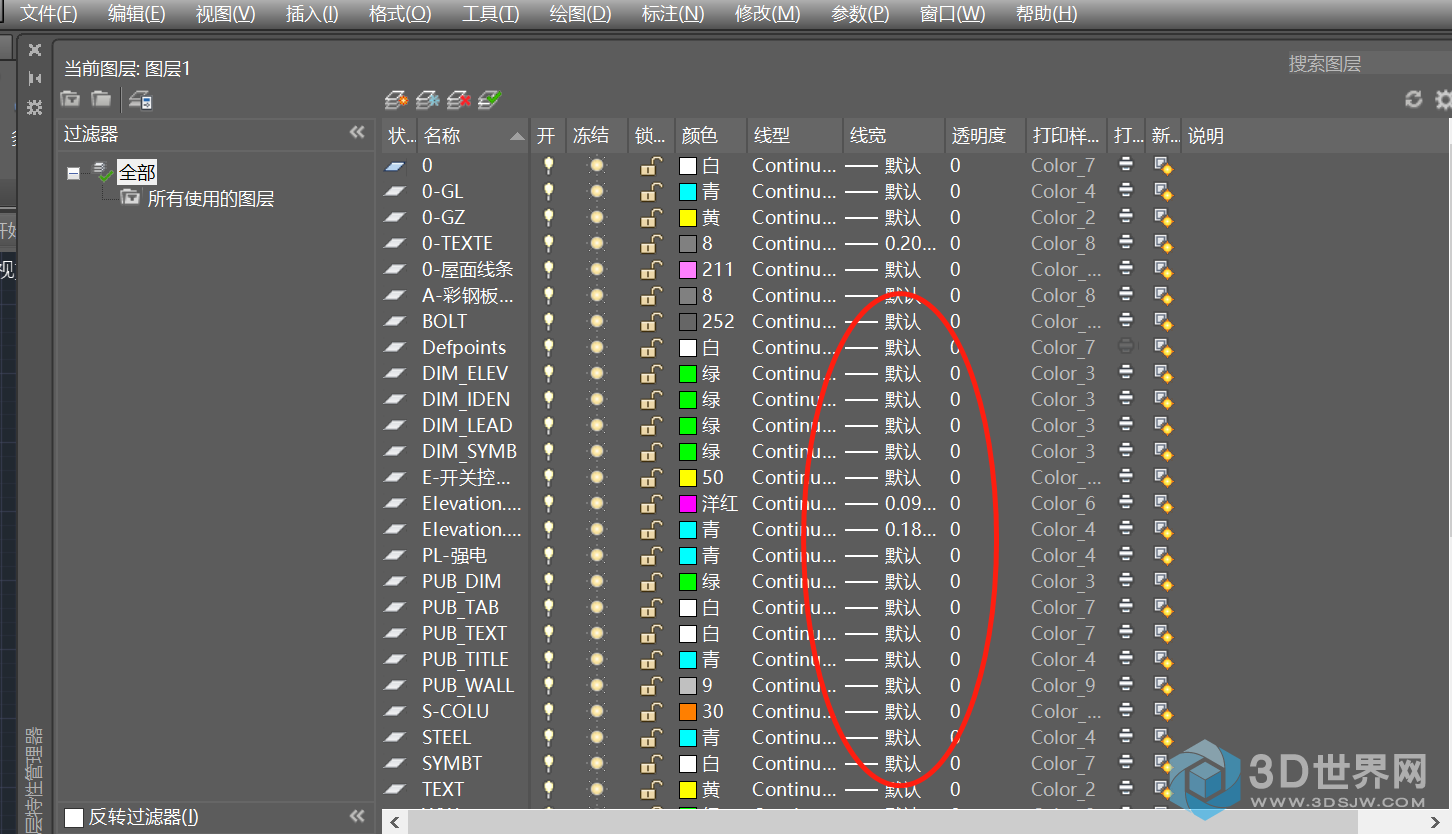
Task: Click New Property Filter icon
Action: pos(70,99)
